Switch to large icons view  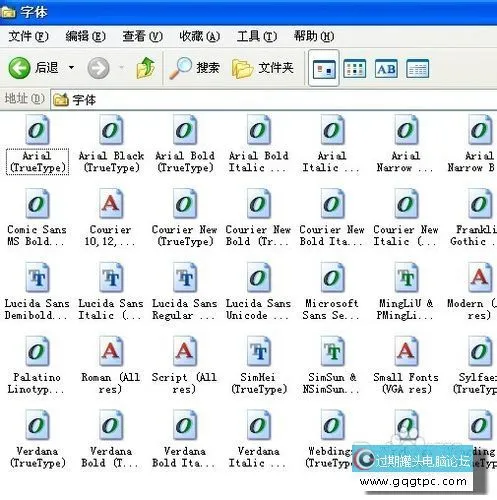[x=324, y=69]
